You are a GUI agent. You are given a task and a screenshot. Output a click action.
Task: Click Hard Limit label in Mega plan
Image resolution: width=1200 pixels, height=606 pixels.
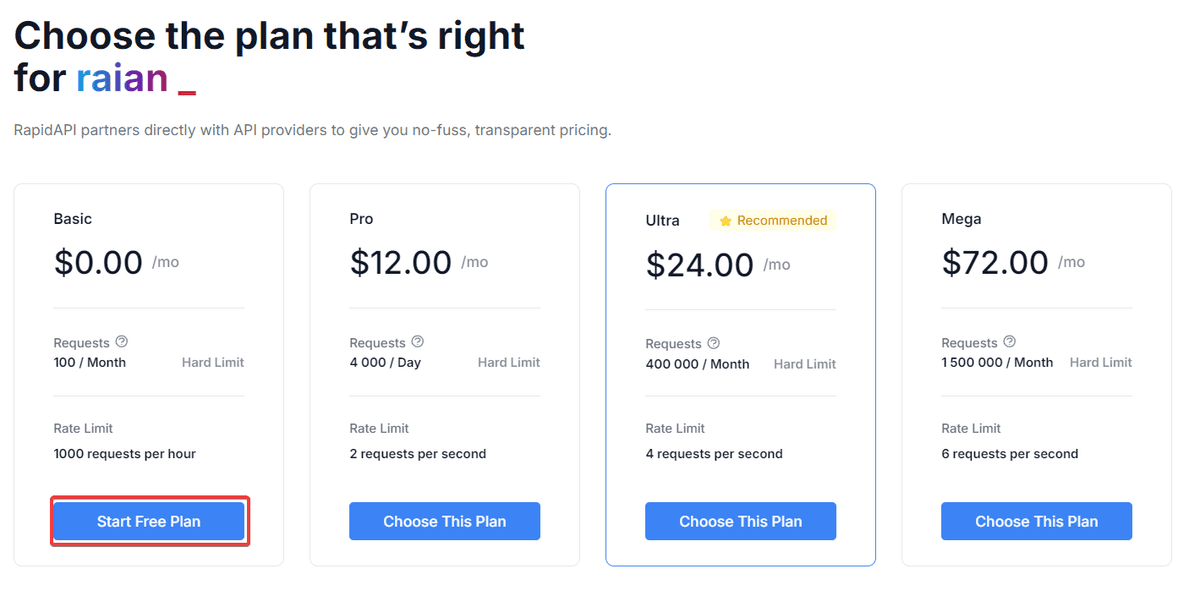point(1101,362)
